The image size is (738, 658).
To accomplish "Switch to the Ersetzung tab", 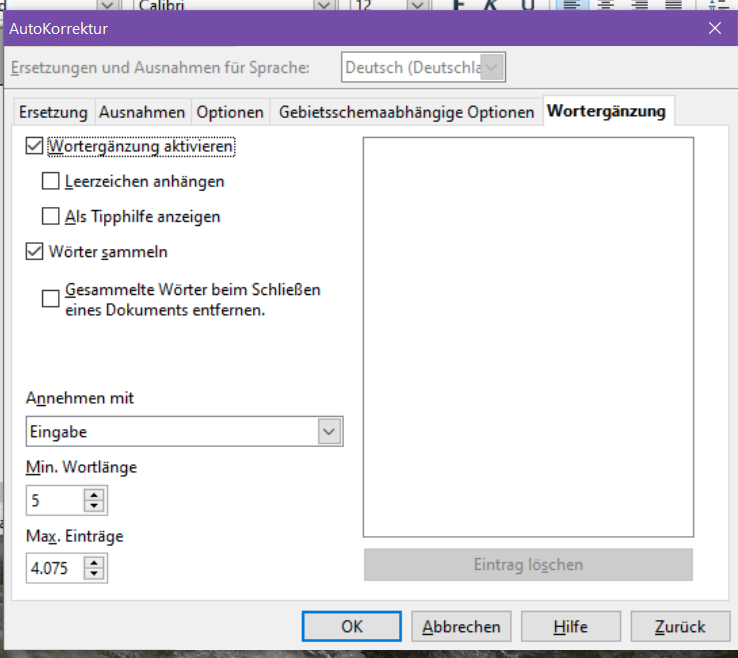I will tap(53, 112).
